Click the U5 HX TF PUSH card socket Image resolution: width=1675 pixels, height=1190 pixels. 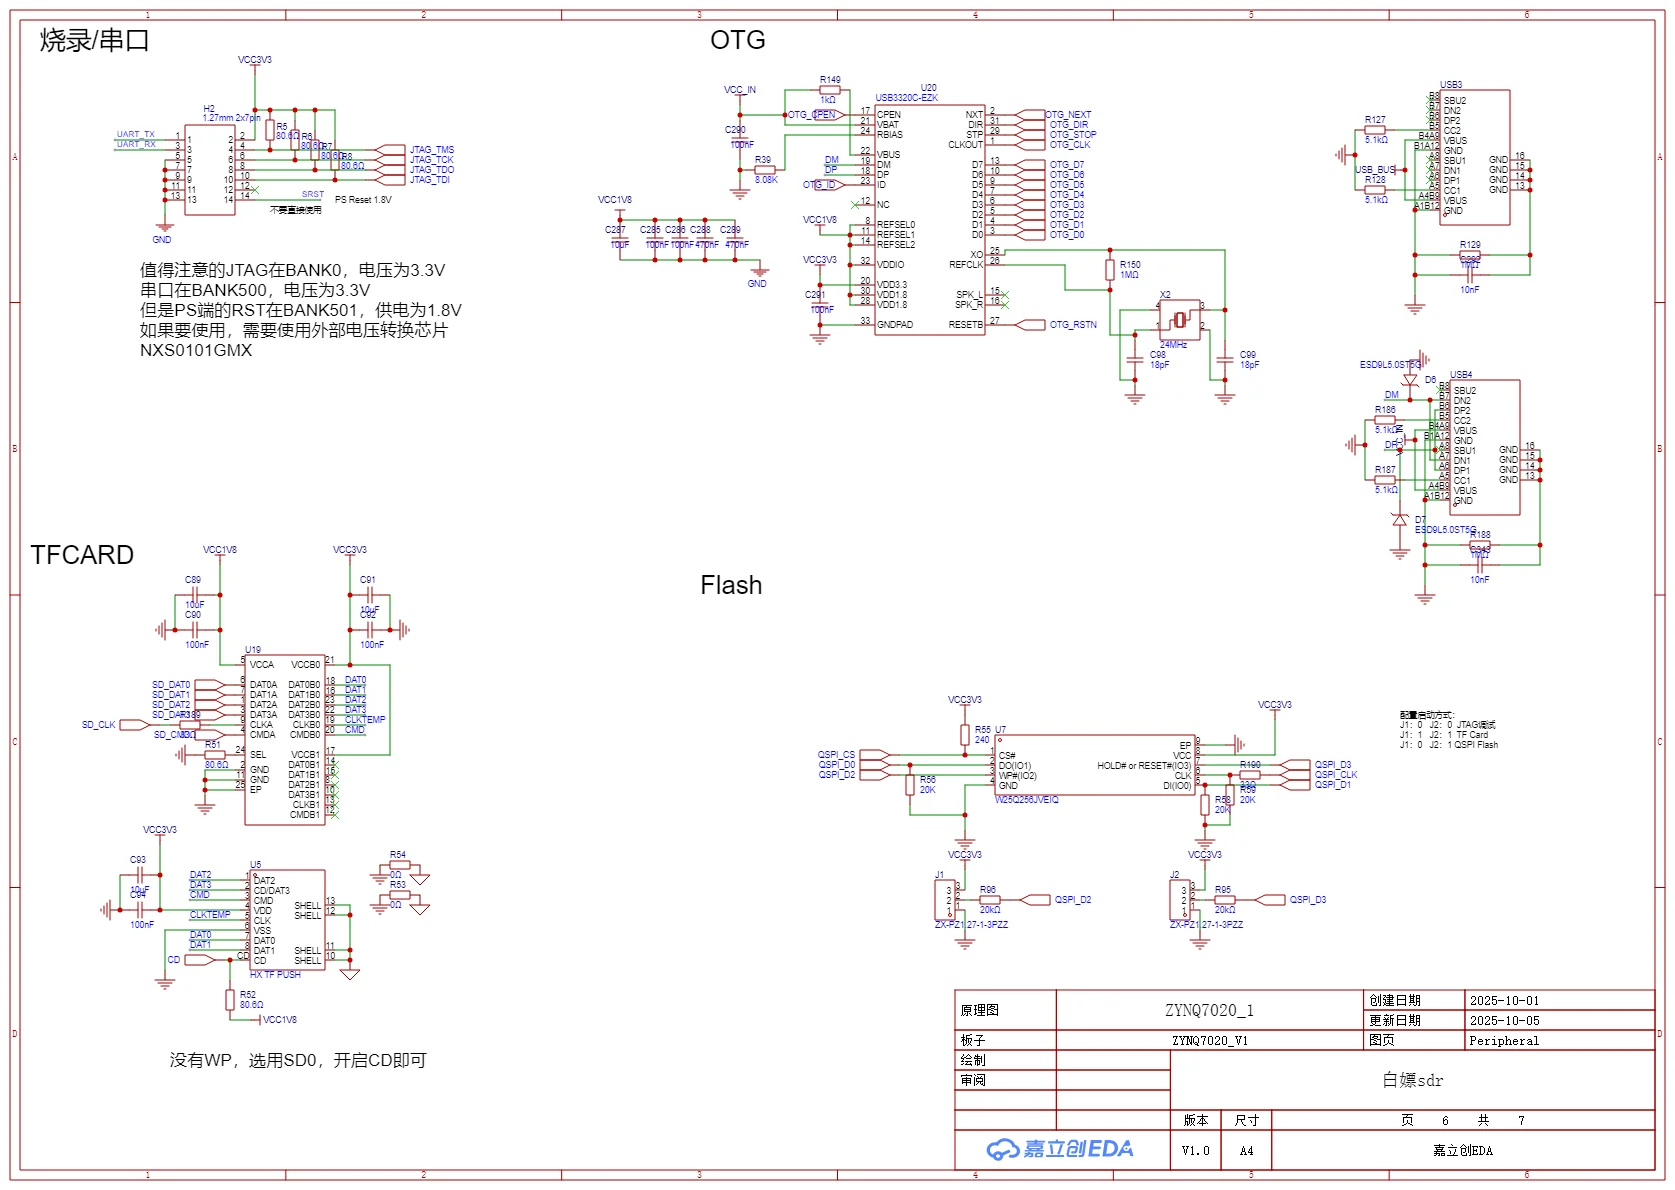288,920
